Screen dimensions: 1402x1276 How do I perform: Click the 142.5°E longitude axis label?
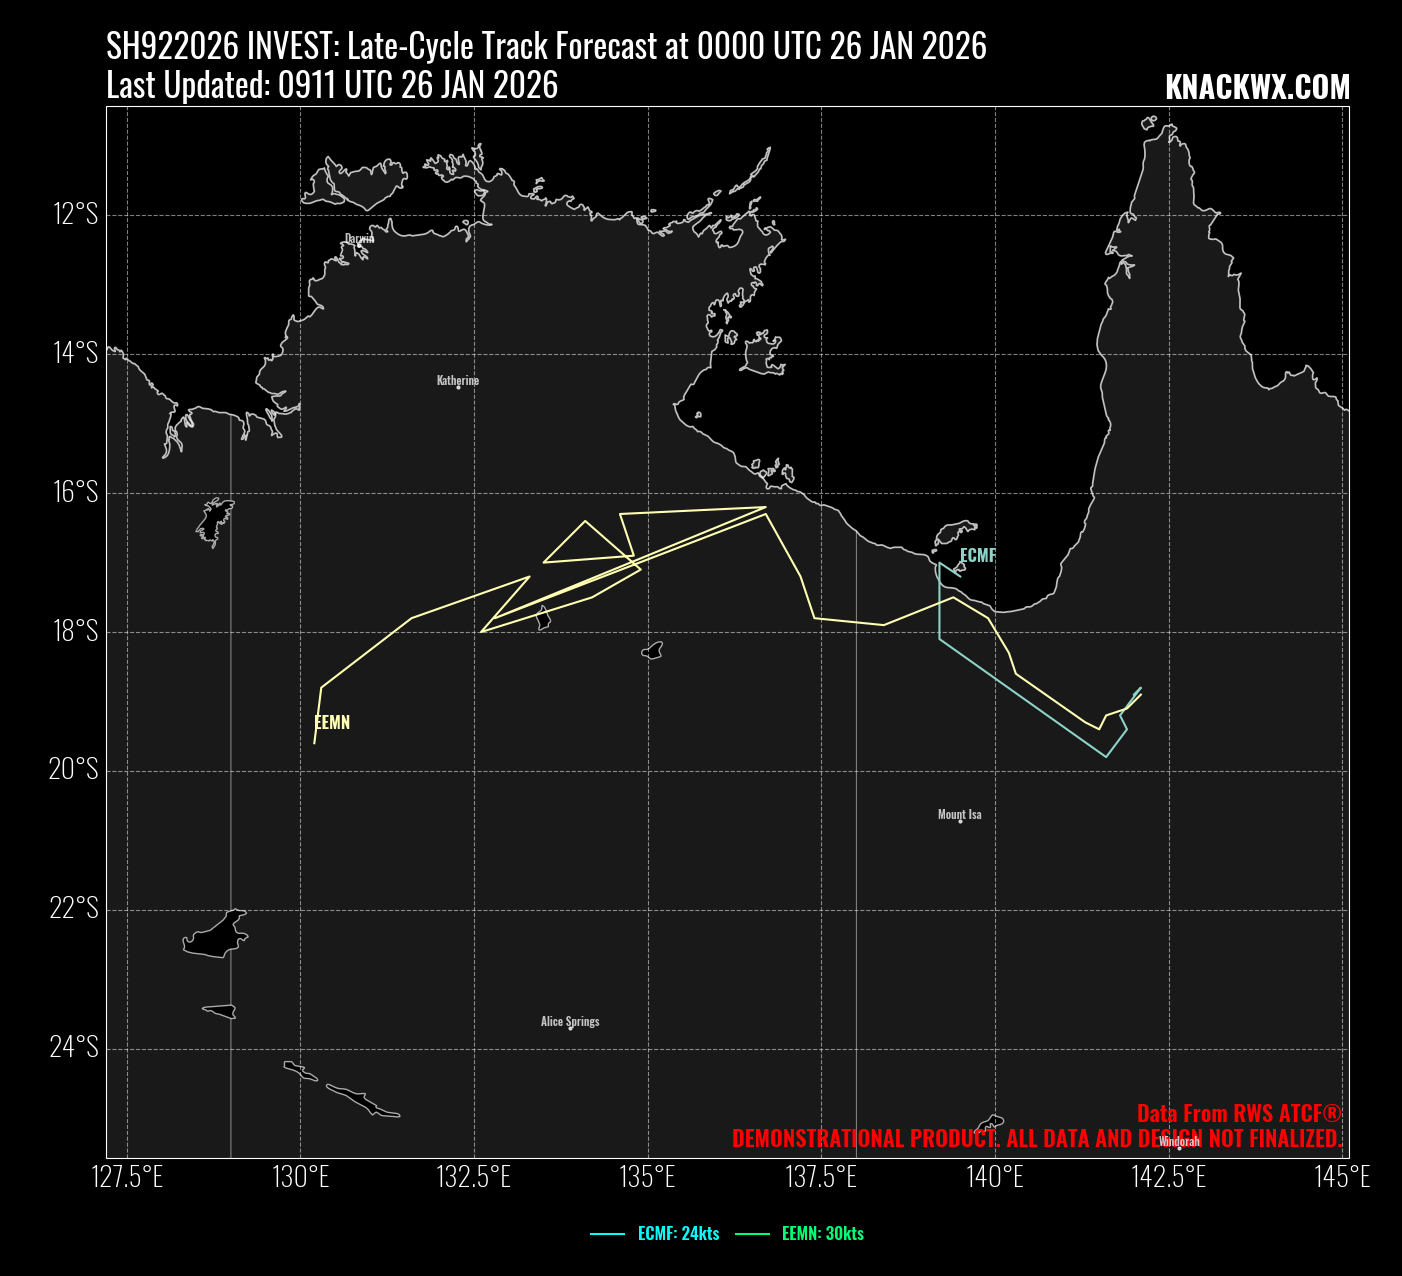[x=1169, y=1177]
